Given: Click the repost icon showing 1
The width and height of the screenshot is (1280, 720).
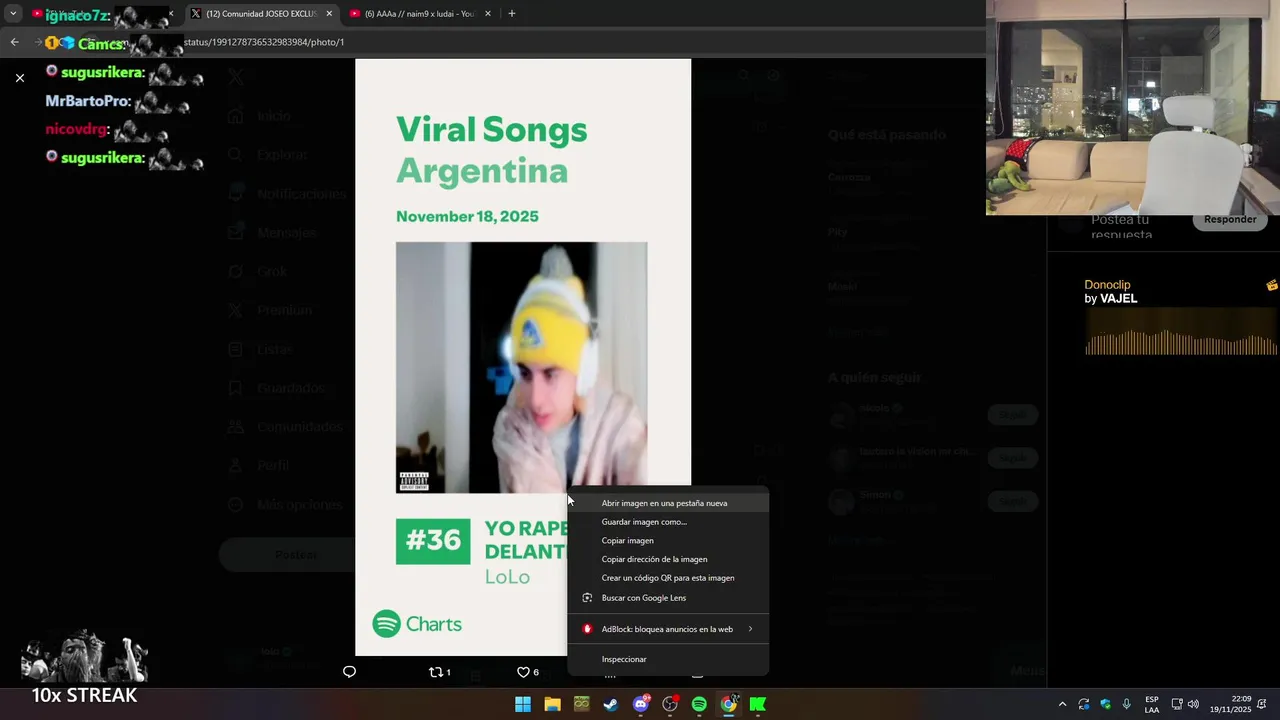Looking at the screenshot, I should (439, 672).
